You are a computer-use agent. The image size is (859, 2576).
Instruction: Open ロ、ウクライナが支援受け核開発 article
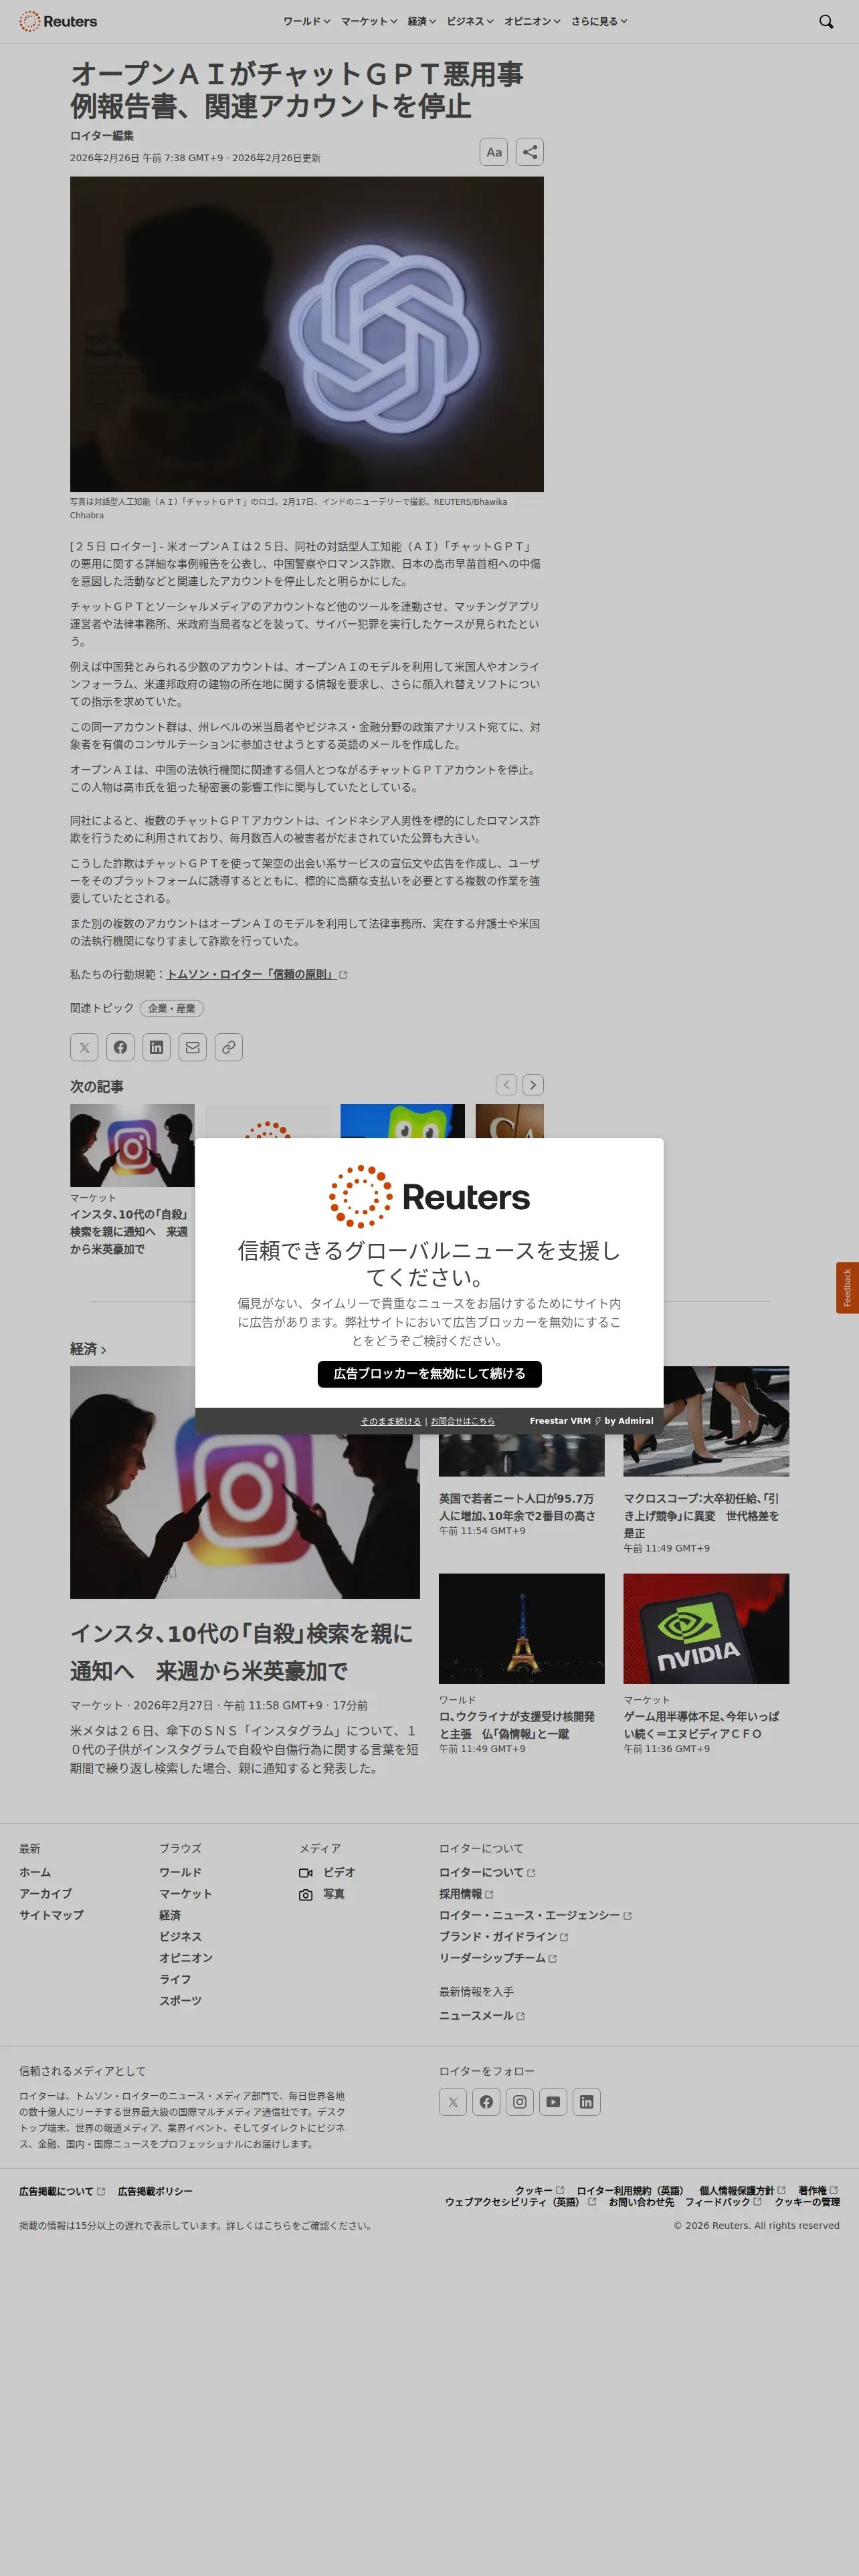click(517, 1725)
